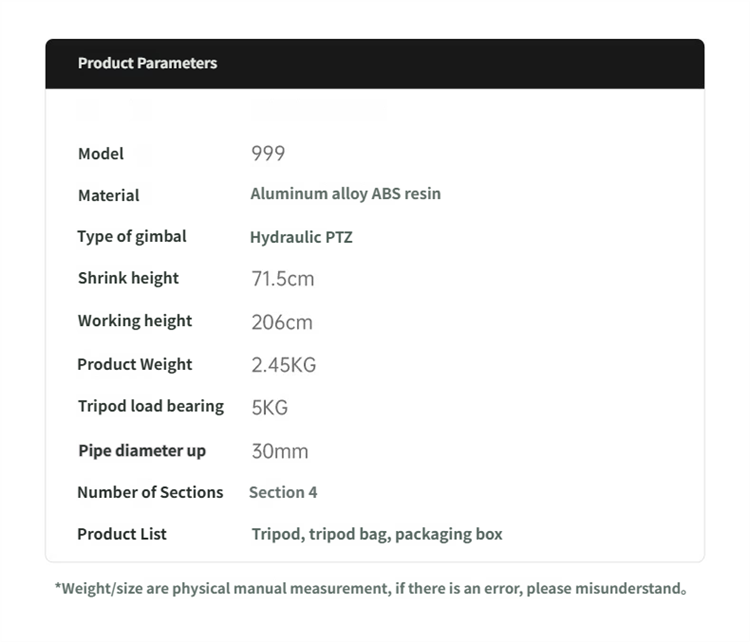The image size is (750, 642).
Task: Click the 5KG load bearing value
Action: [270, 408]
